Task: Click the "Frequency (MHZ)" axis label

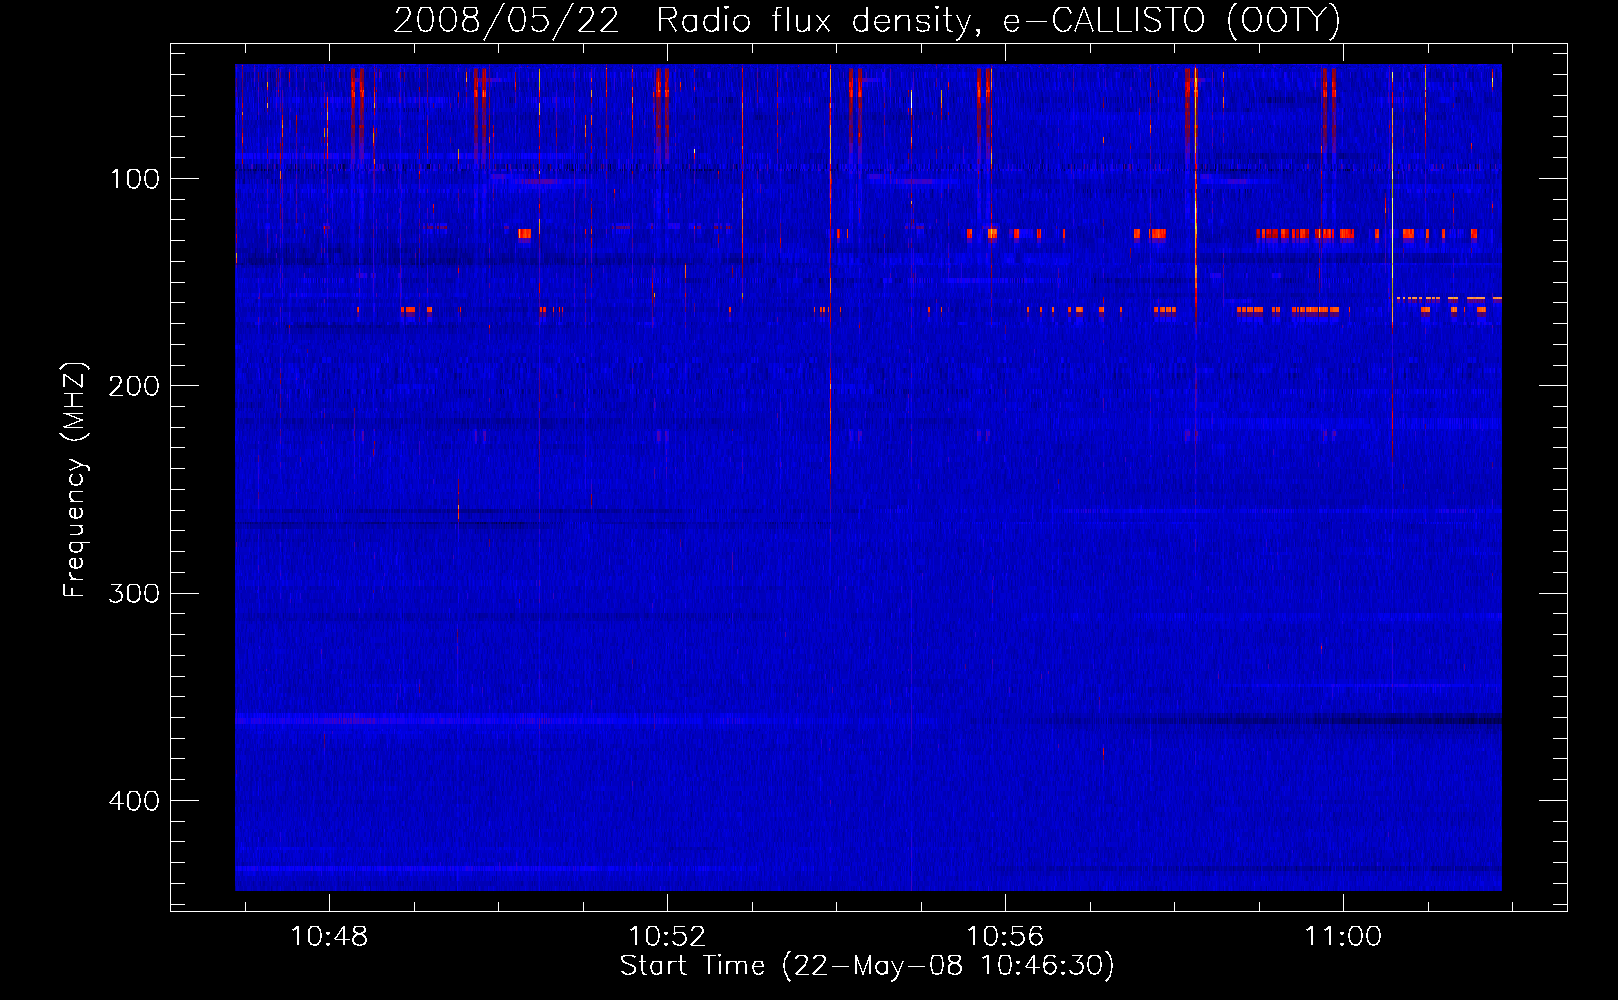Action: (75, 479)
